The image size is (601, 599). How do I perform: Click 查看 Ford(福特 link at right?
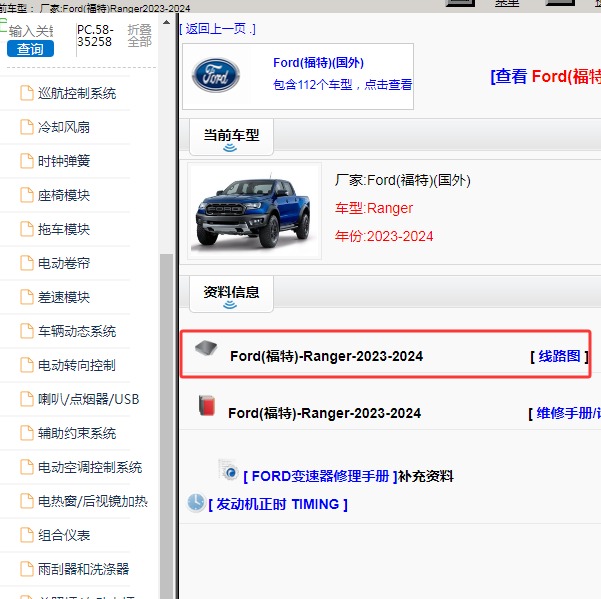click(545, 76)
